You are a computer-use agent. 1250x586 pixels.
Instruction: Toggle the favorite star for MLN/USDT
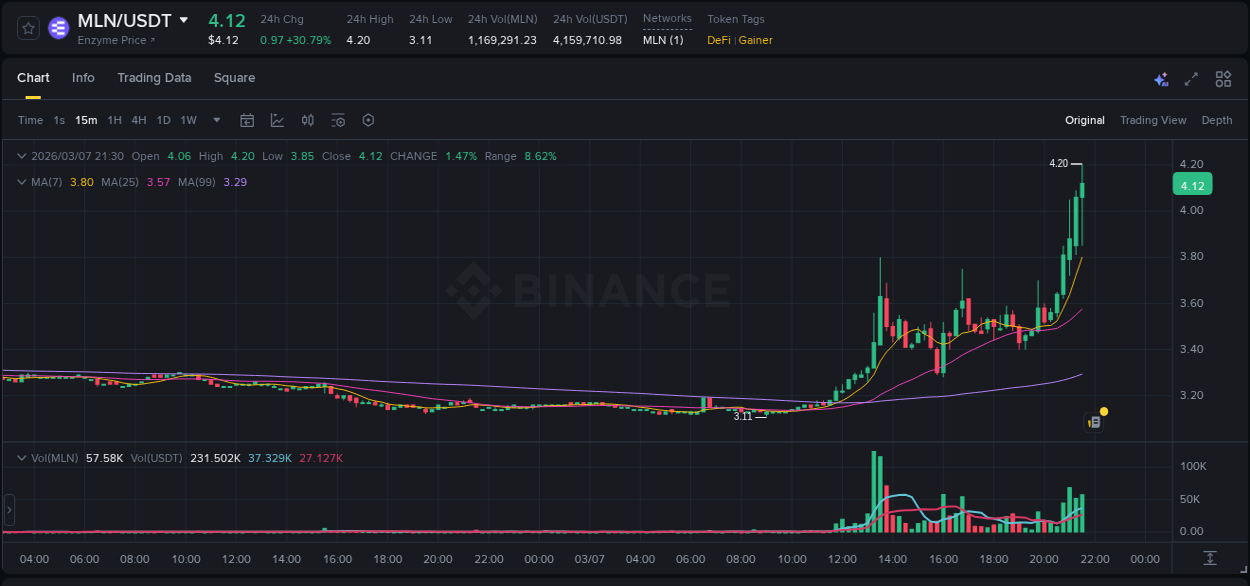(x=27, y=28)
